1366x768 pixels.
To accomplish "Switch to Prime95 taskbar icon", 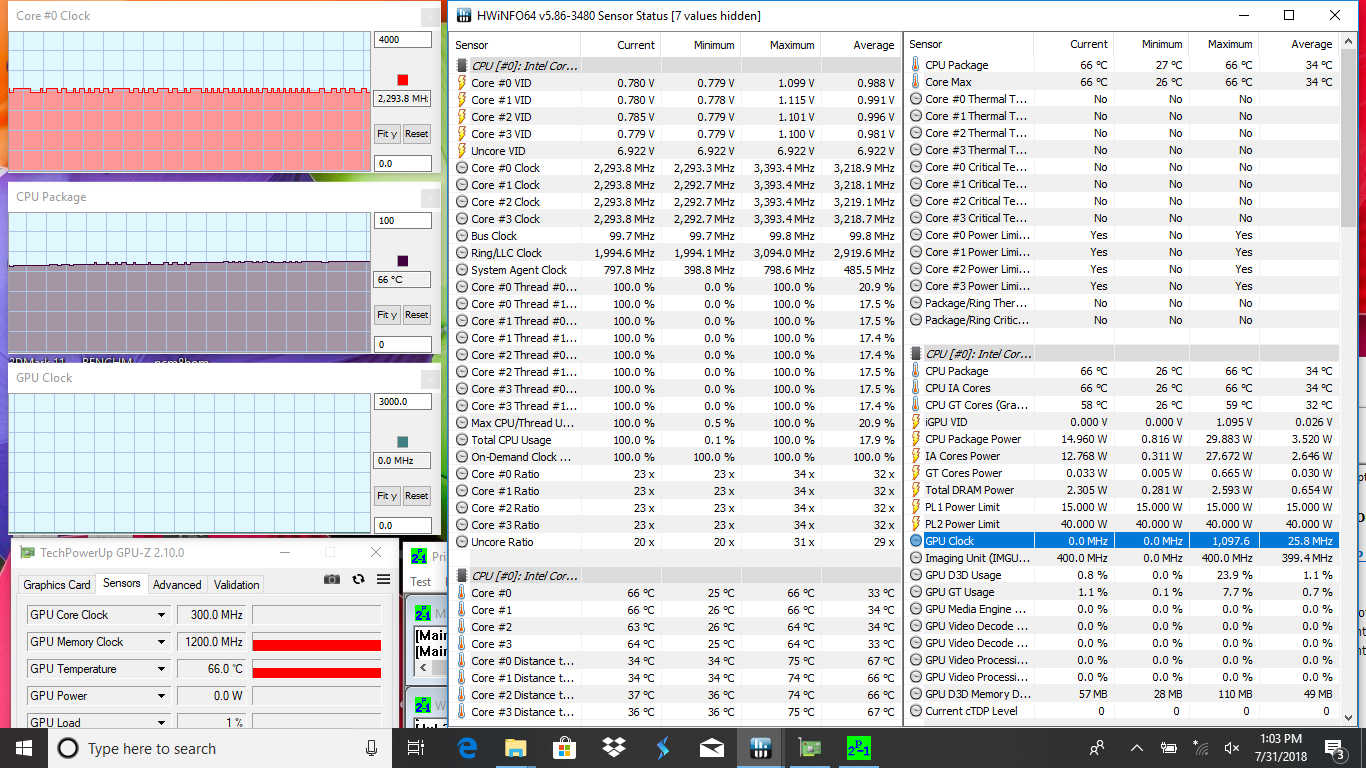I will [858, 748].
